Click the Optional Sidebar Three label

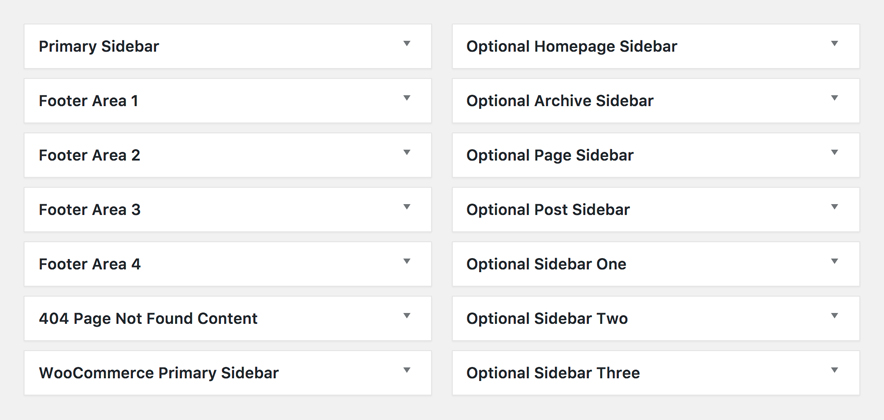point(553,373)
